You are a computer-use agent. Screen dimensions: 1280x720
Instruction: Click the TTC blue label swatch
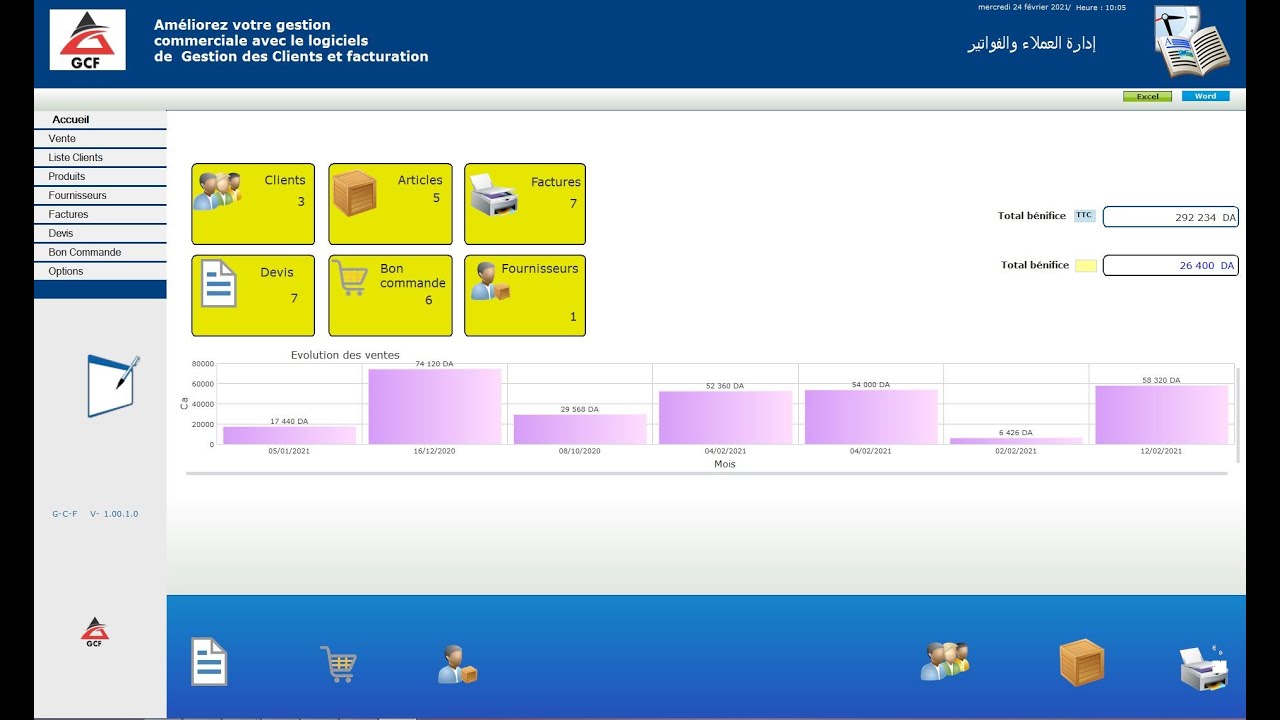tap(1085, 216)
